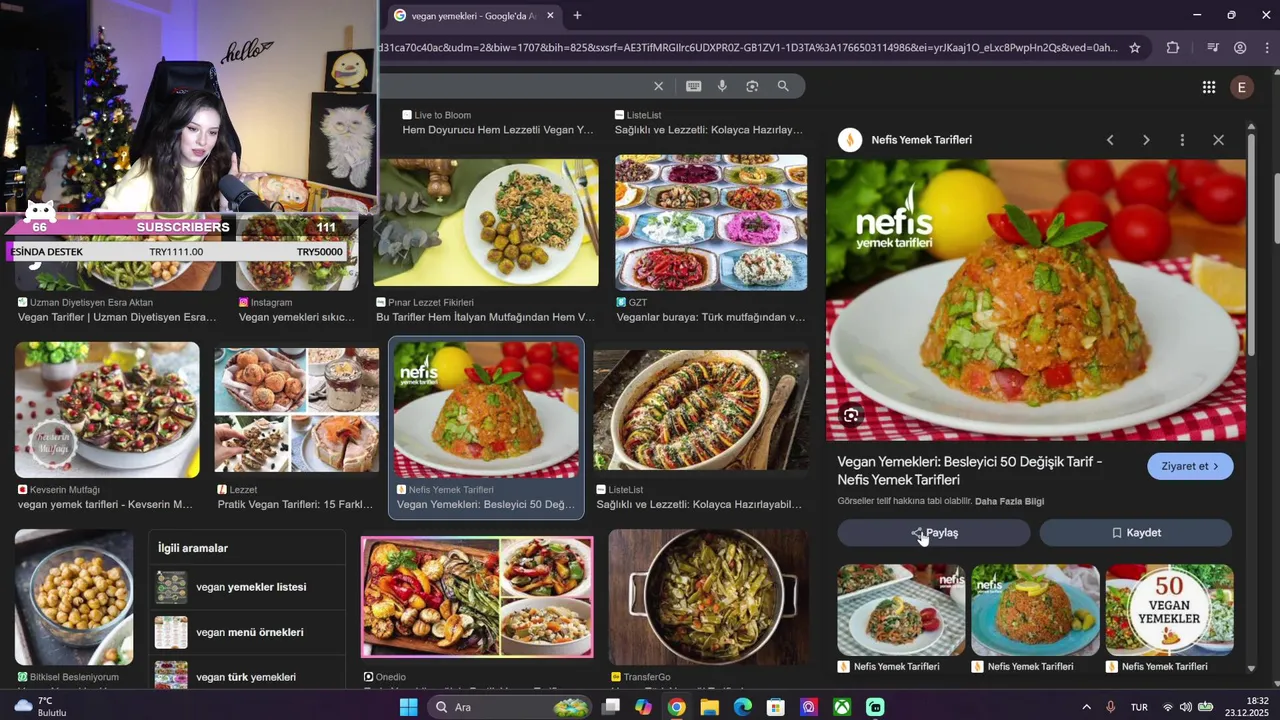Image resolution: width=1280 pixels, height=720 pixels.
Task: Click the browser address bar URL
Action: [748, 47]
